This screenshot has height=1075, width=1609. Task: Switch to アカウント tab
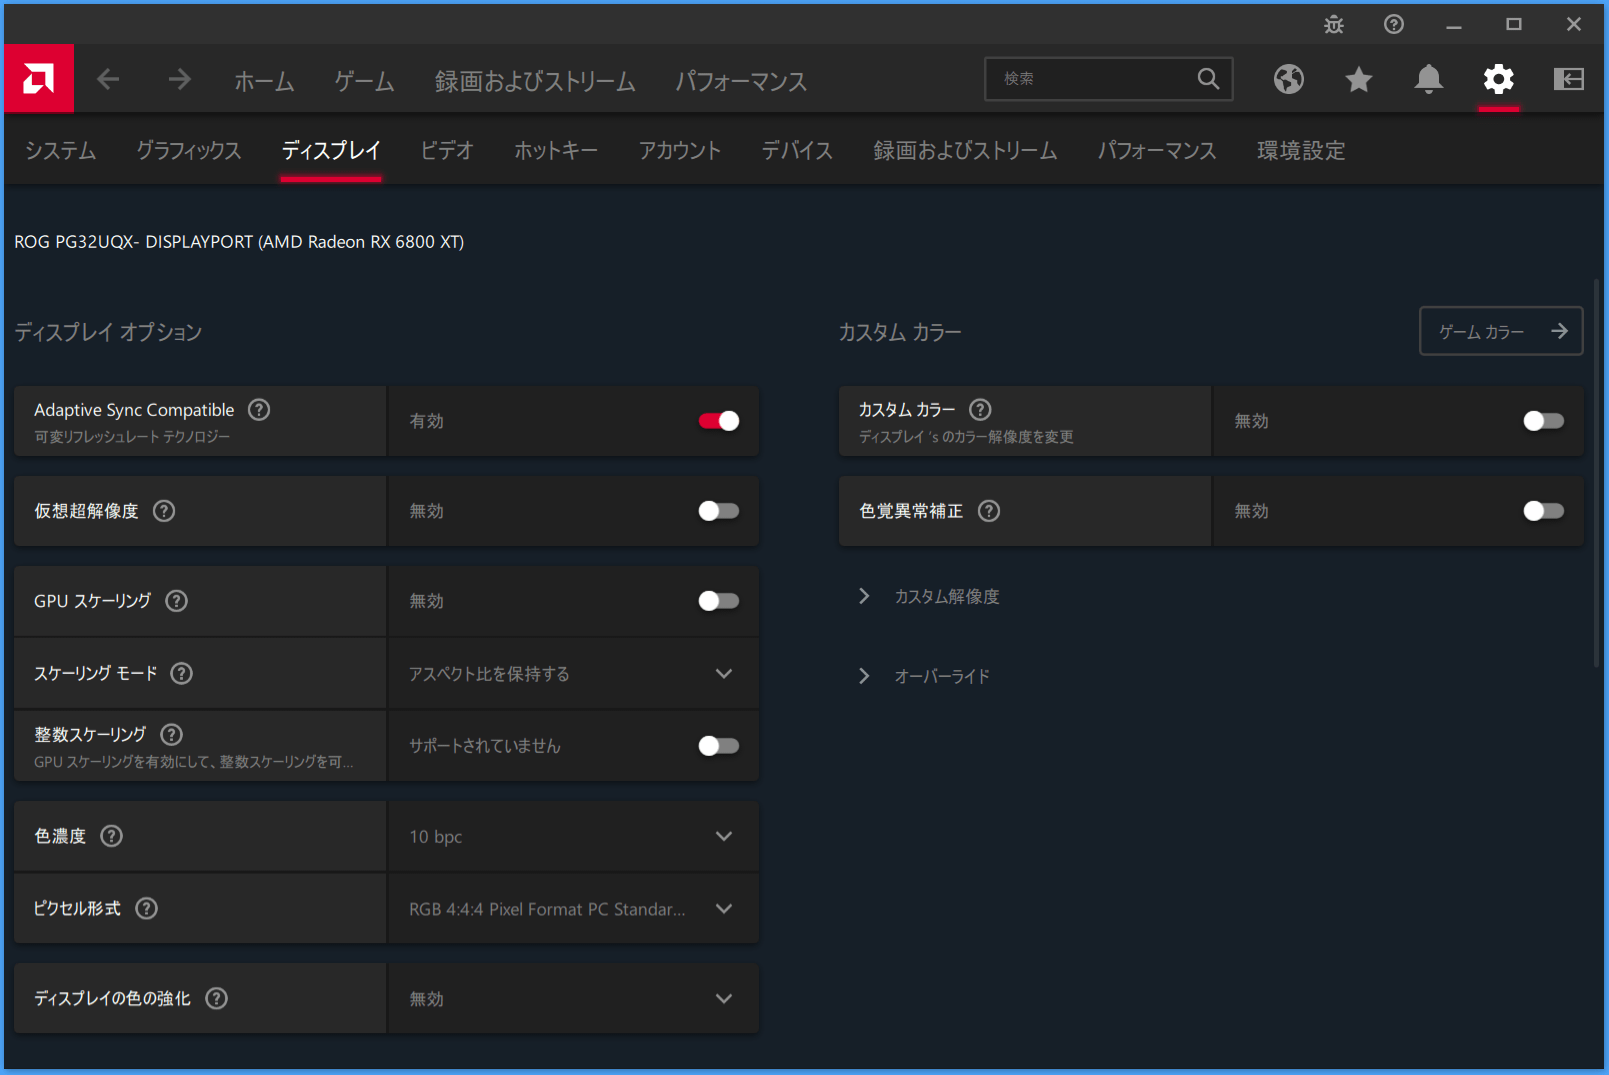[680, 150]
